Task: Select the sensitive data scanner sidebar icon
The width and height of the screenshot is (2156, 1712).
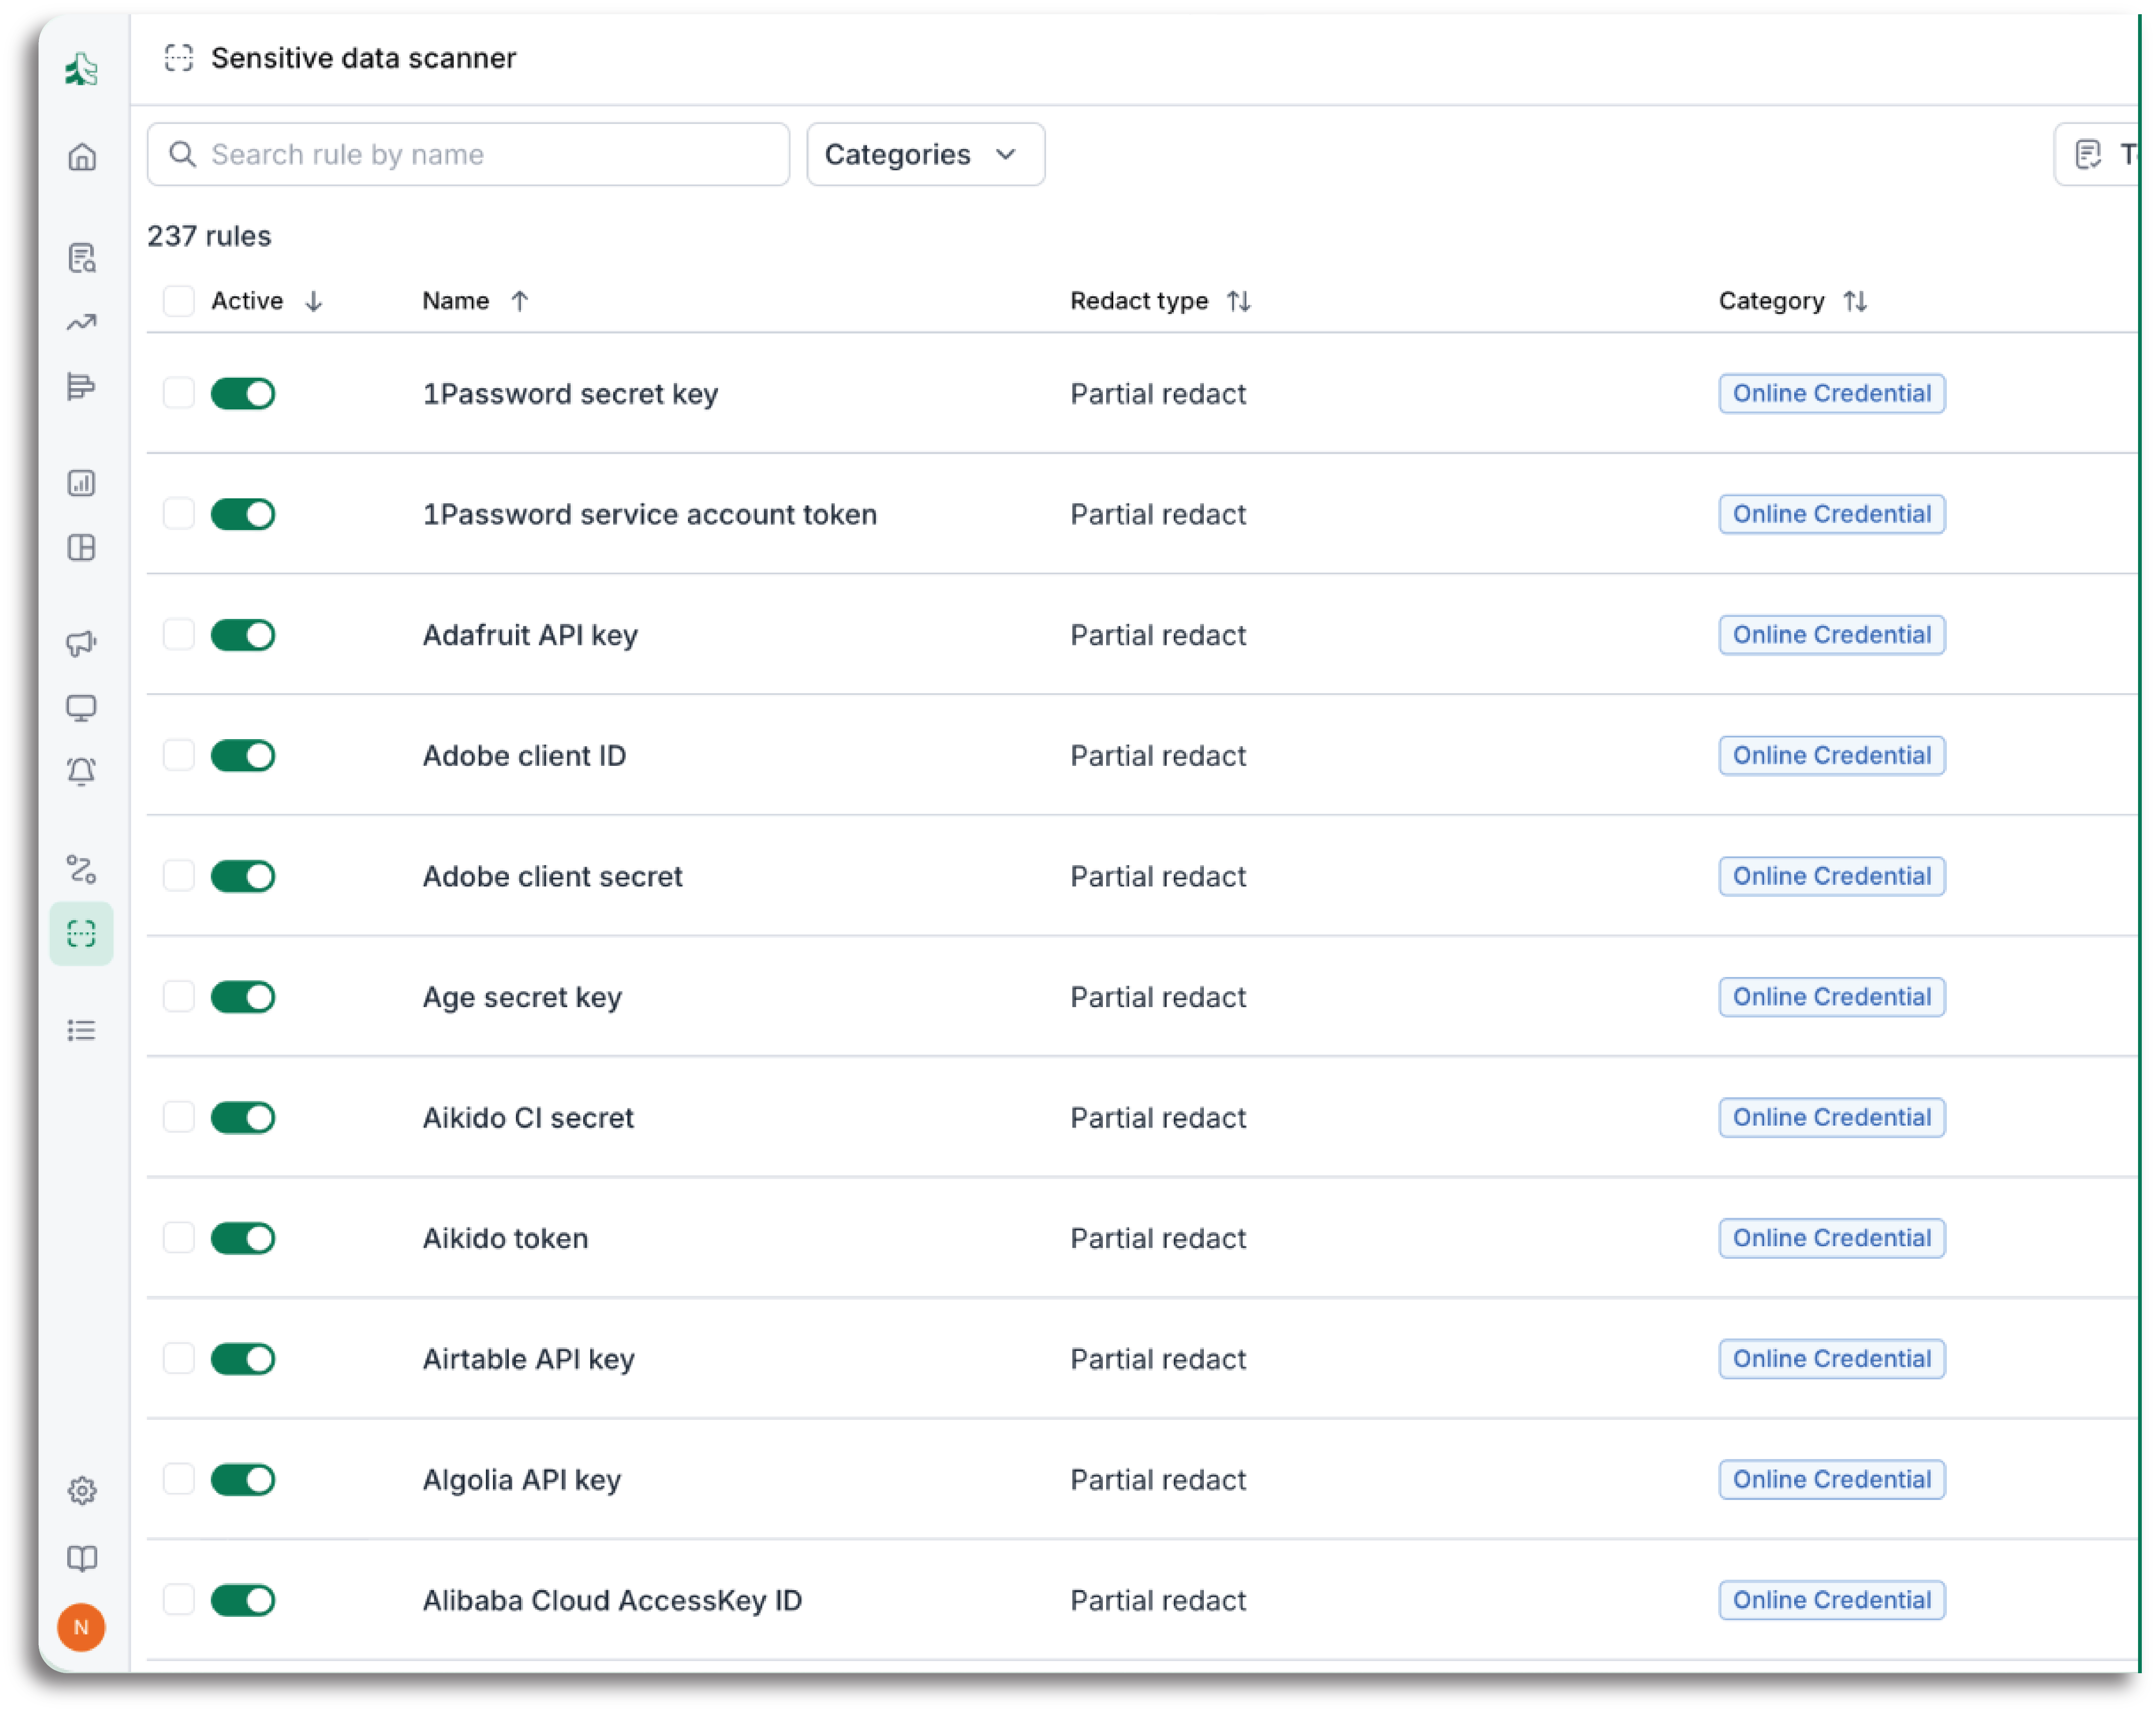Action: coord(82,934)
